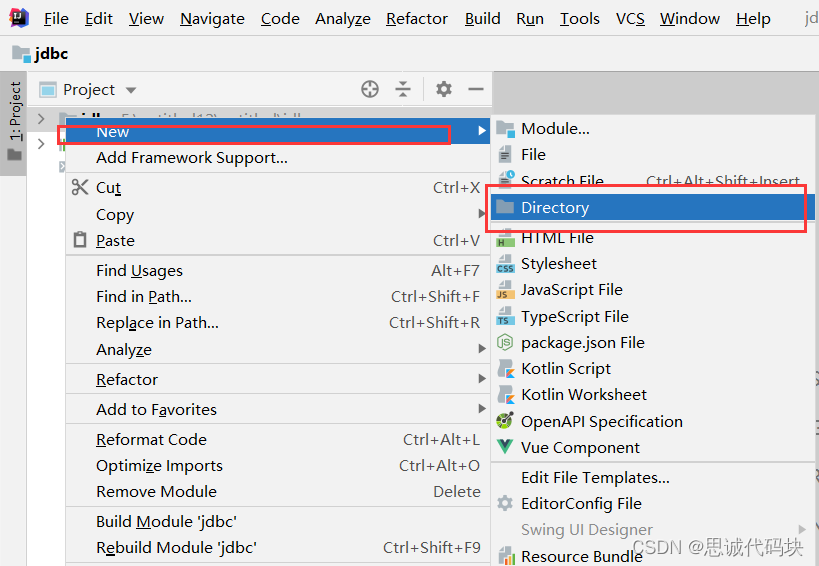Select Optimize Imports
The height and width of the screenshot is (566, 819).
277,466
